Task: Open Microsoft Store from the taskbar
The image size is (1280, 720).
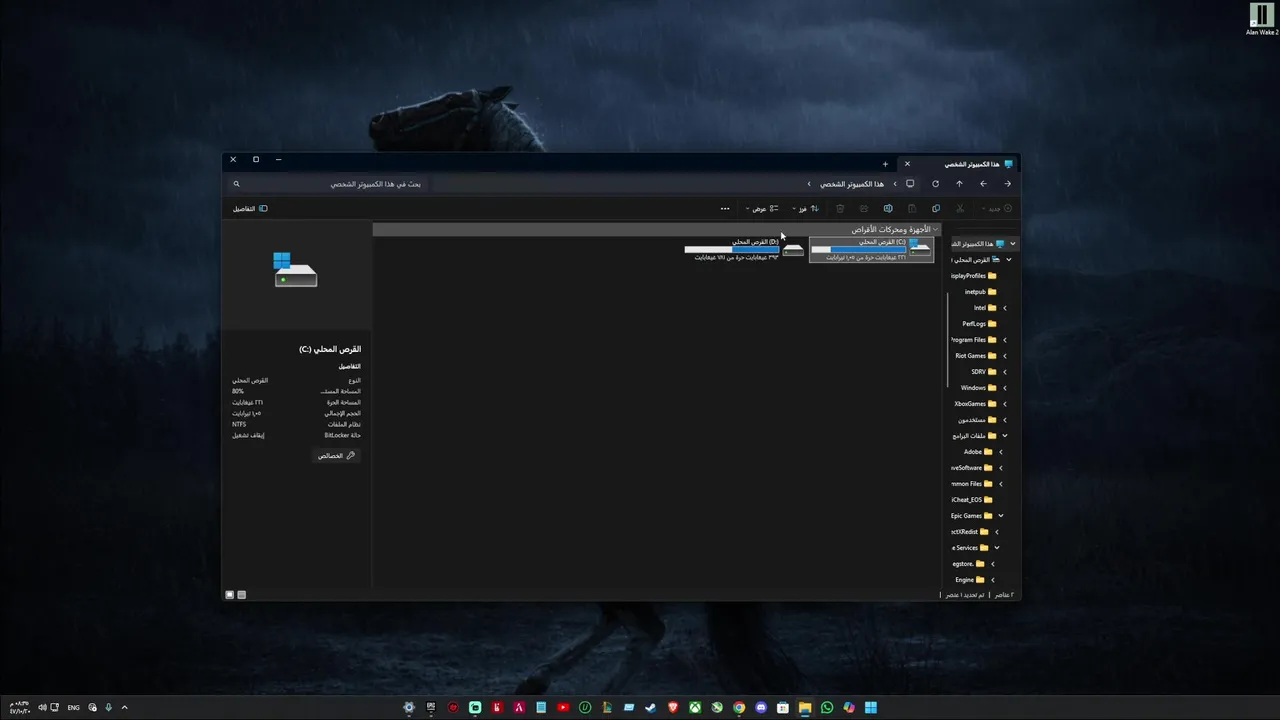Action: (783, 708)
